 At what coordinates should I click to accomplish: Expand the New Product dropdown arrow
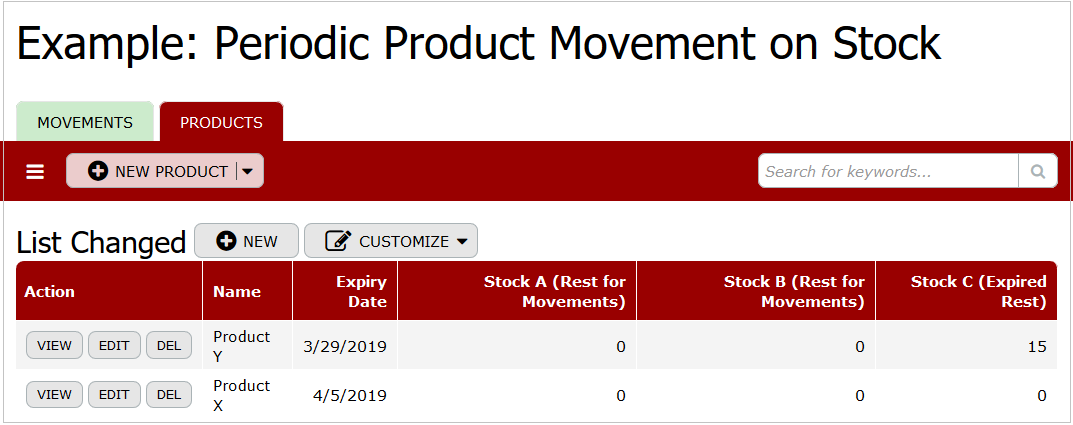click(x=248, y=171)
